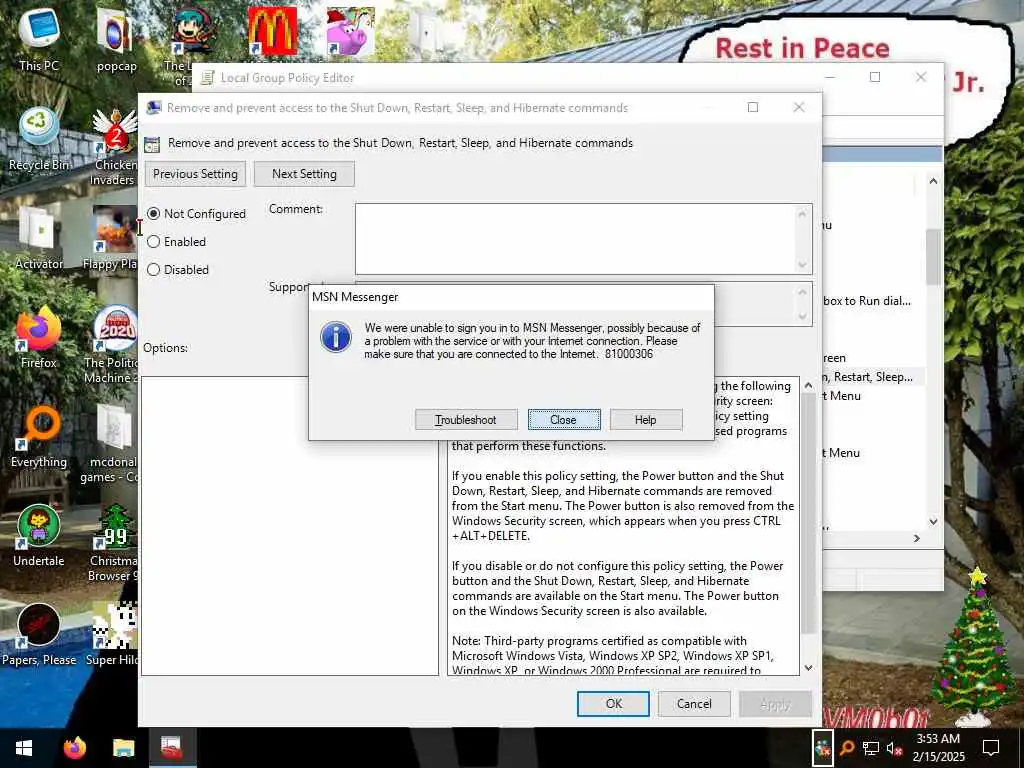Click horizontal scroll right arrow in Group Policy Editor

(916, 538)
